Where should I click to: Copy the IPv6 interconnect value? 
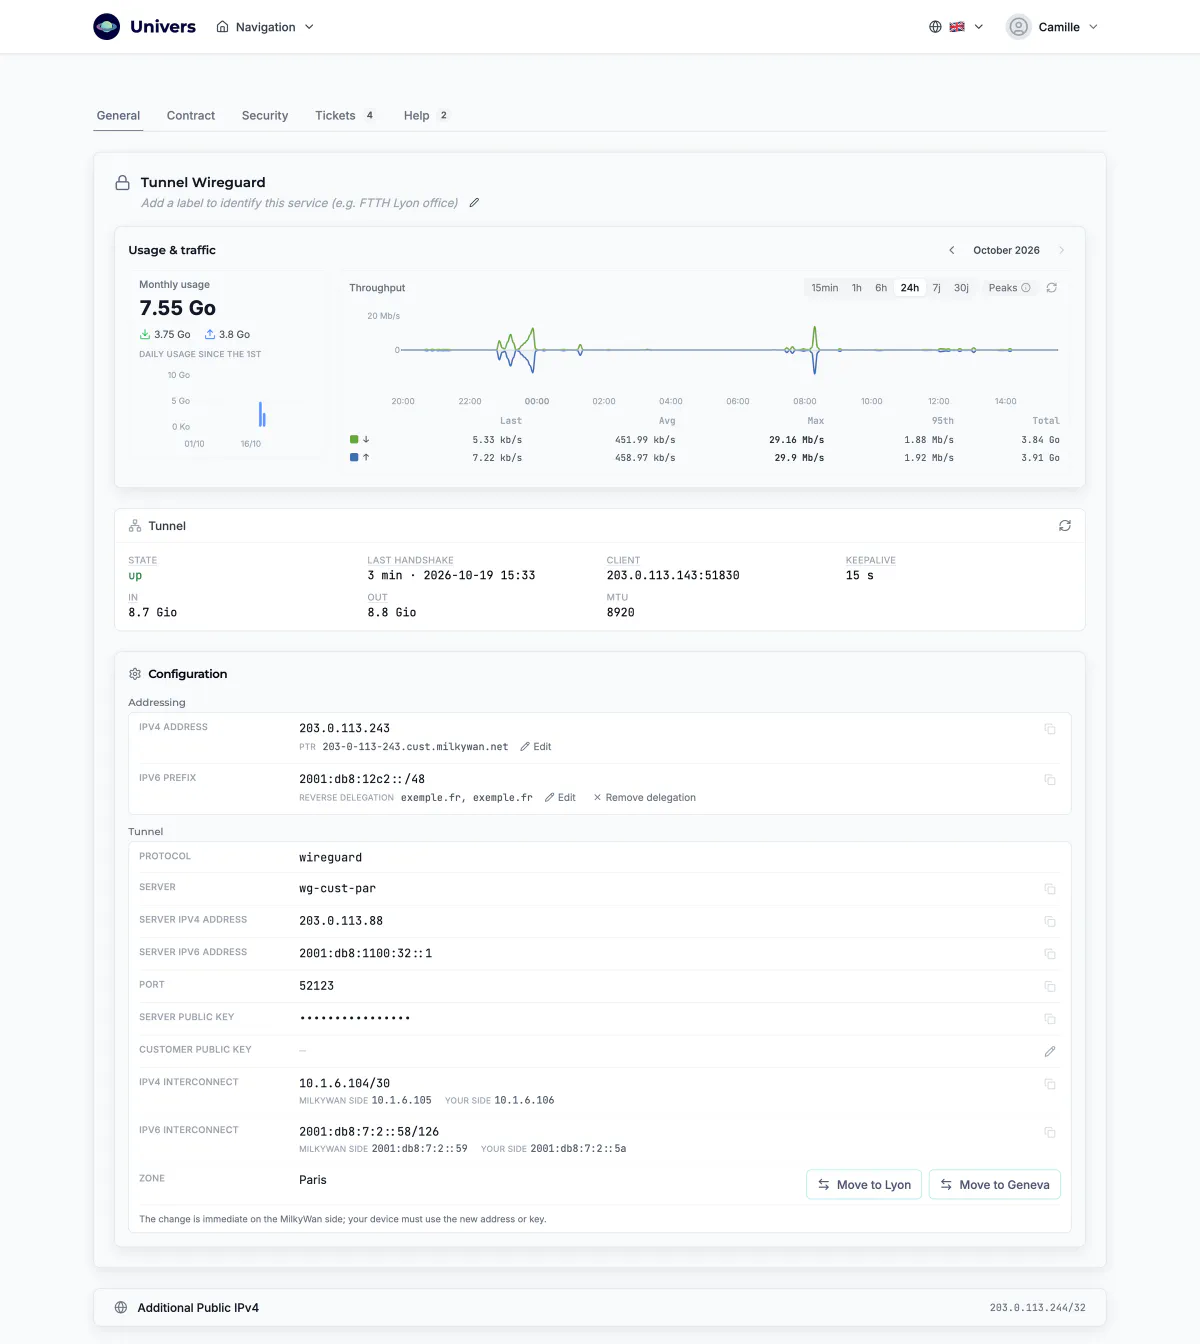1050,1133
